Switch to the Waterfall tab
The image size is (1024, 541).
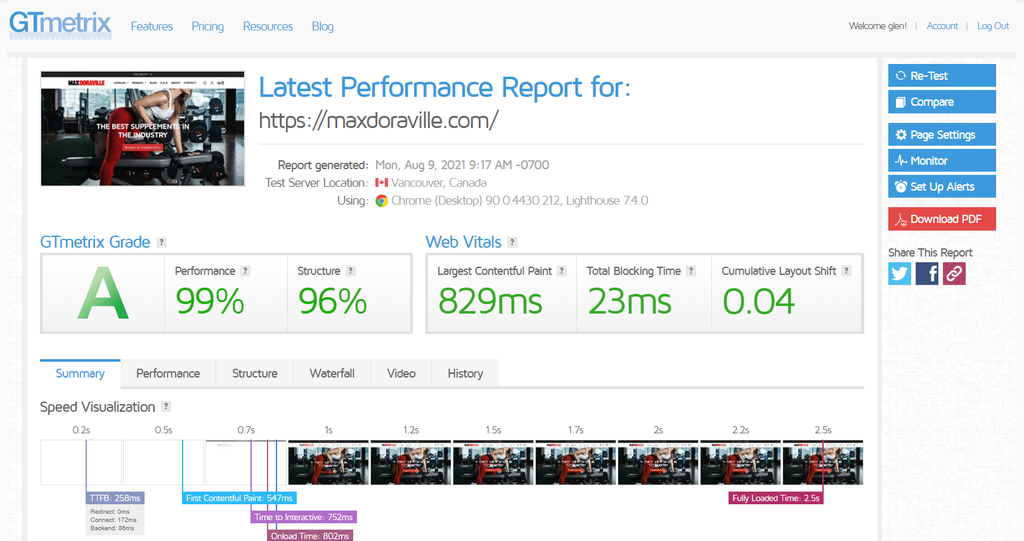pos(332,373)
